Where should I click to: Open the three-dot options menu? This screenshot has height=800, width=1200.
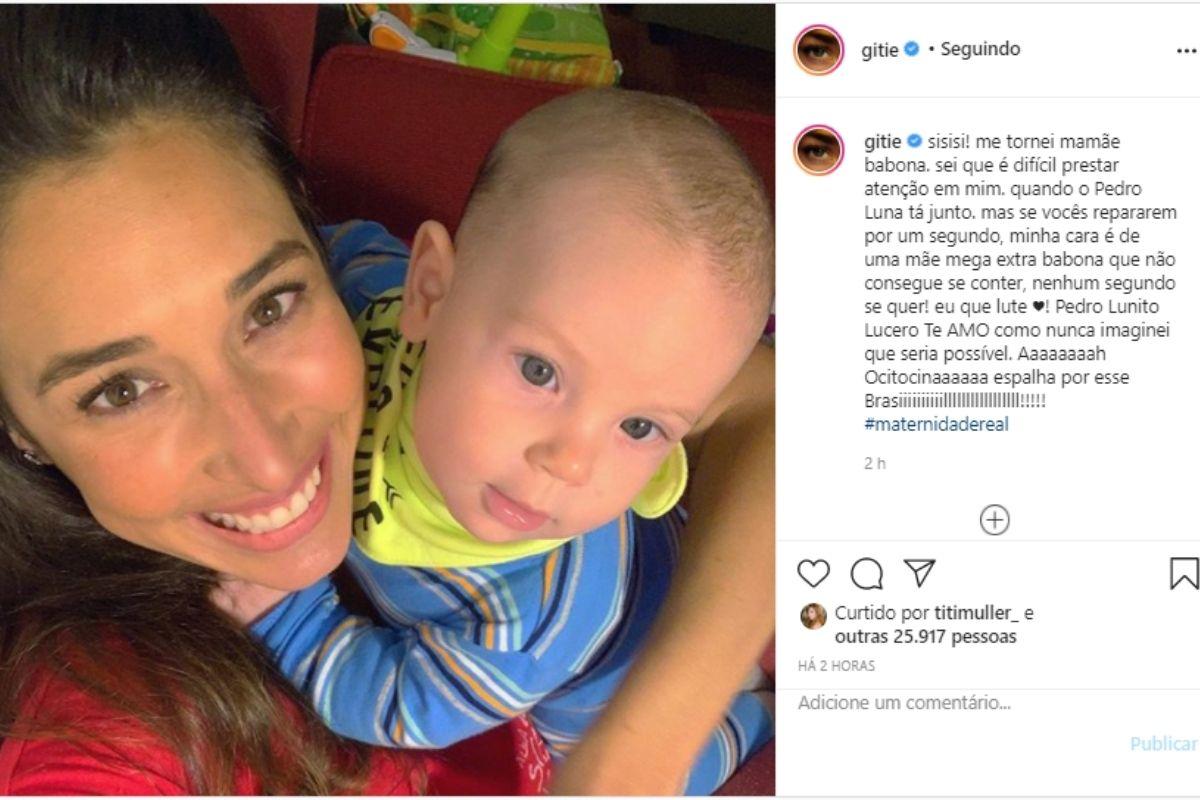1187,49
